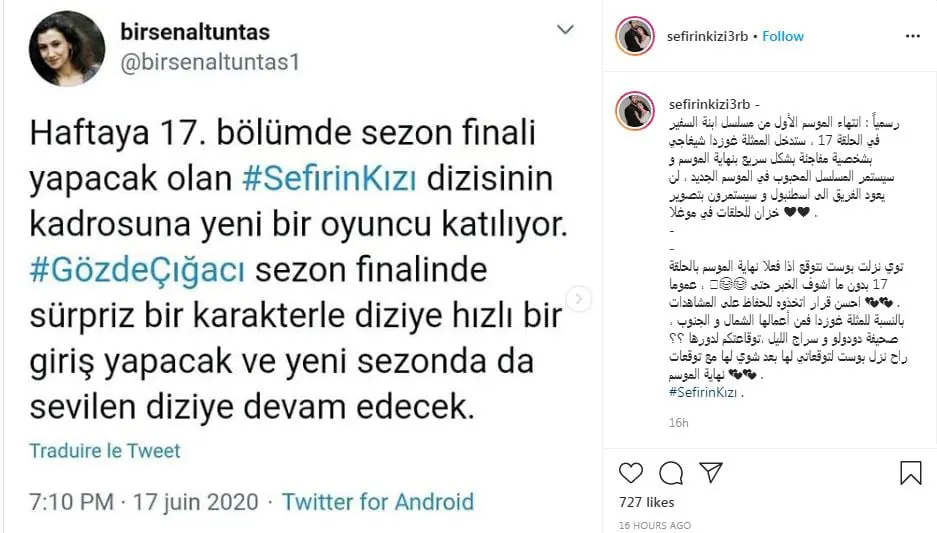This screenshot has width=937, height=533.
Task: Expand the tweet options chevron
Action: pos(565,29)
